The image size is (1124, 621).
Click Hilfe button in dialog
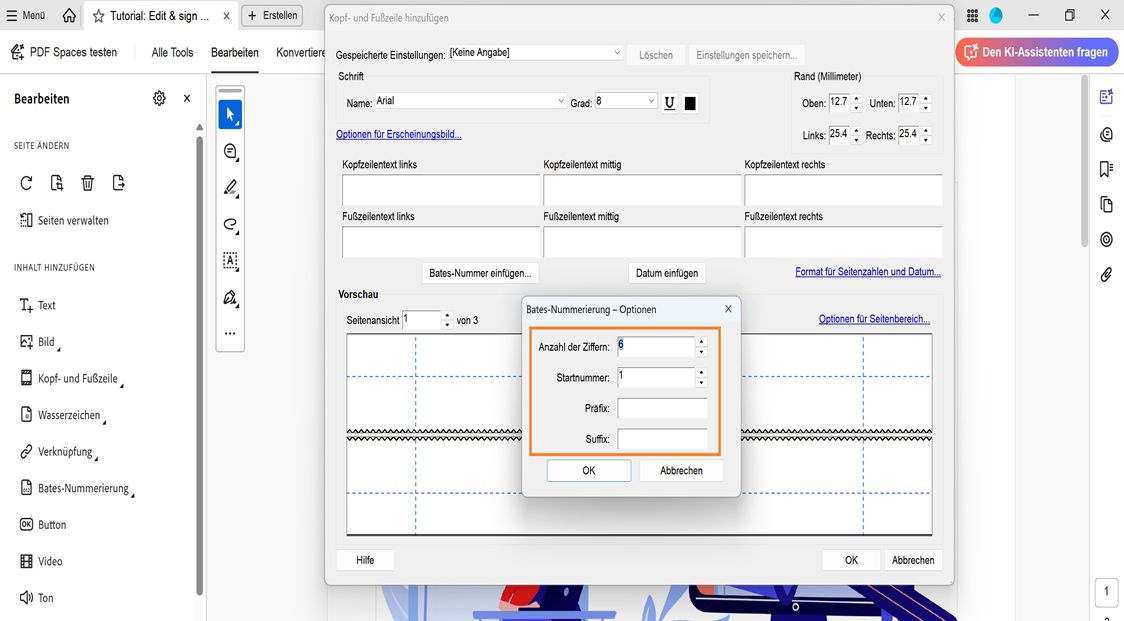point(365,560)
